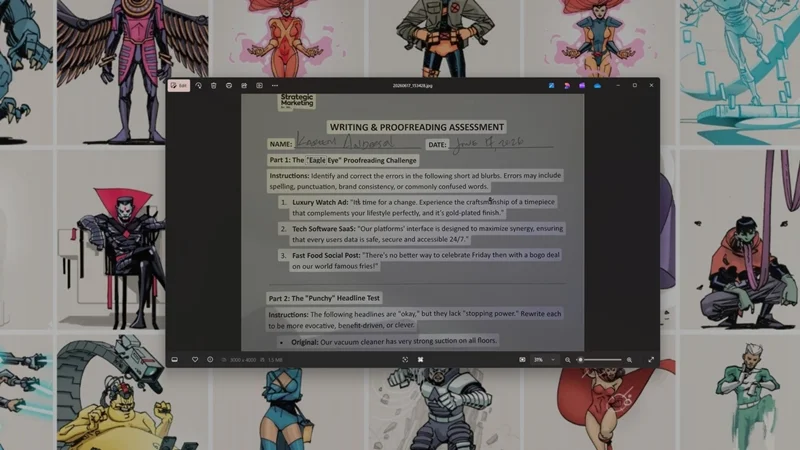
Task: Click the 1.5 MB file size text
Action: click(275, 360)
